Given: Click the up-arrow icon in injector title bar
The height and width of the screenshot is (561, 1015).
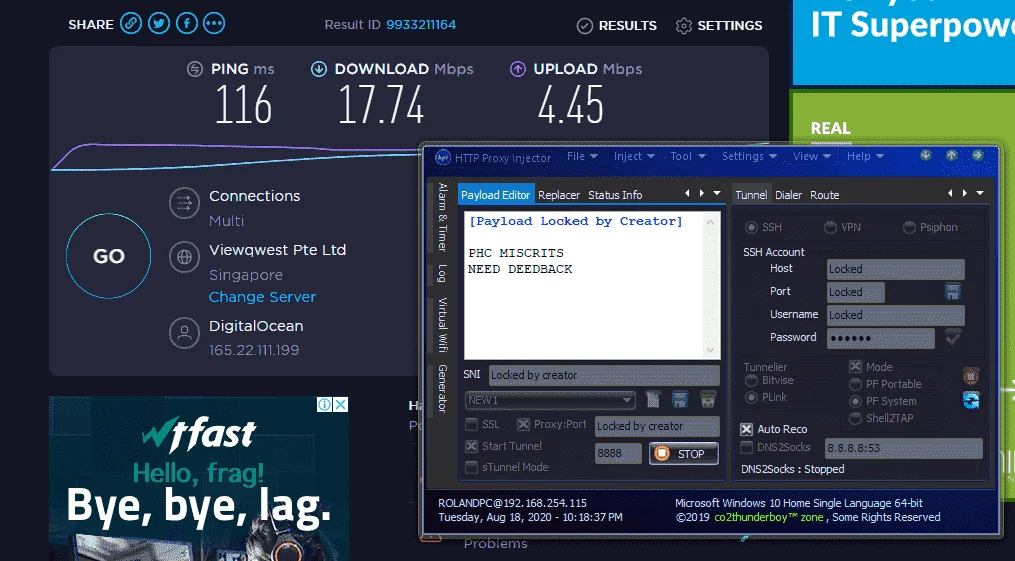Looking at the screenshot, I should click(952, 155).
